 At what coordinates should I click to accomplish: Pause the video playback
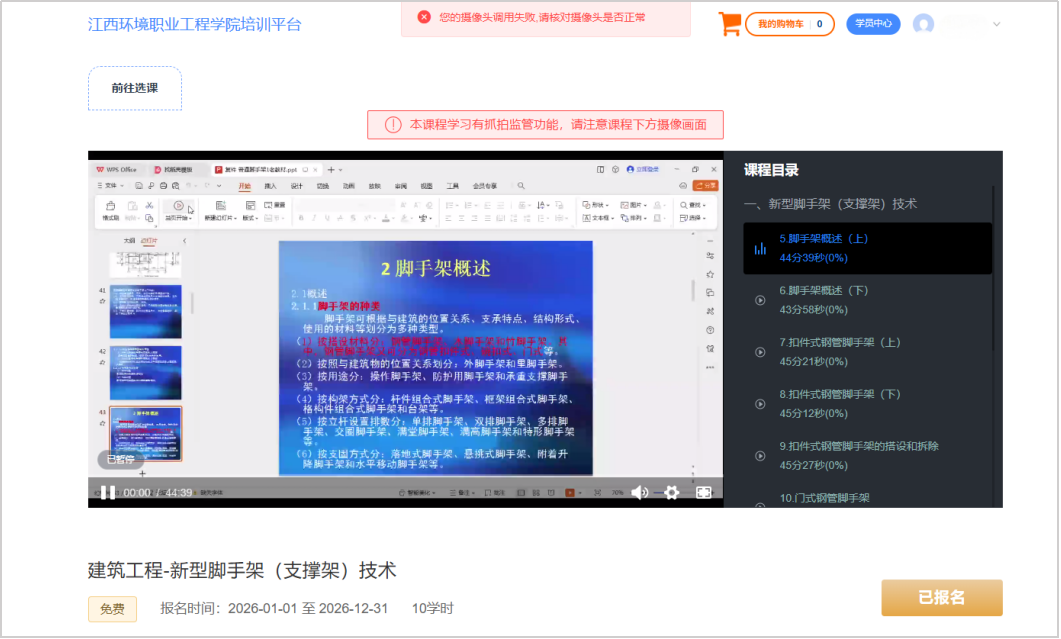coord(108,493)
